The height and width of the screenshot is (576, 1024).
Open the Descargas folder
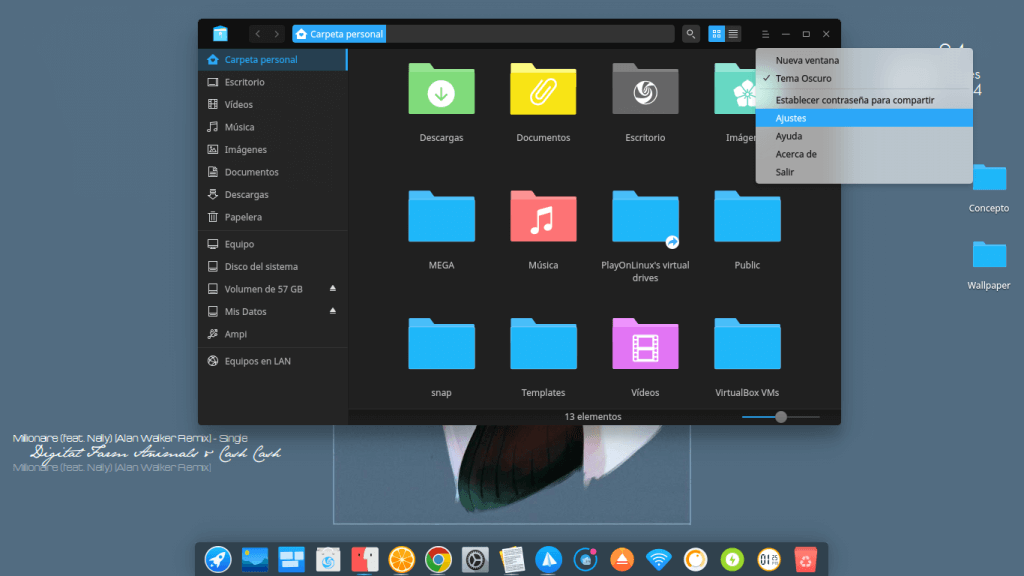(x=441, y=90)
